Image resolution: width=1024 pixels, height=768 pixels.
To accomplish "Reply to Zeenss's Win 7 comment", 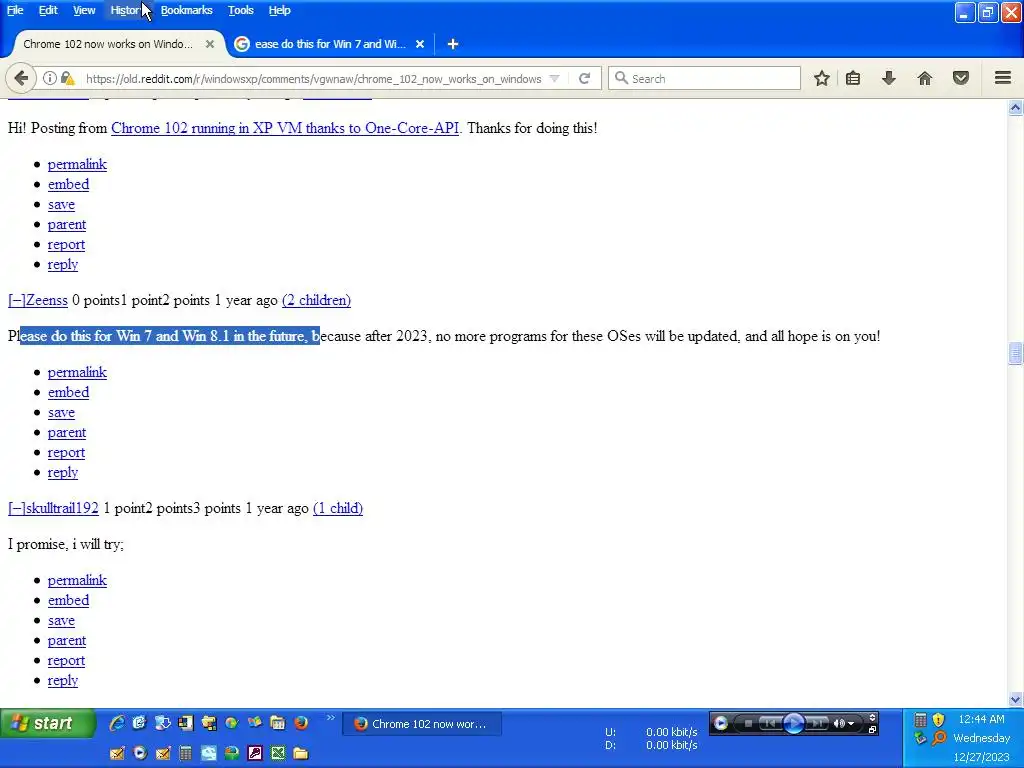I will (63, 473).
